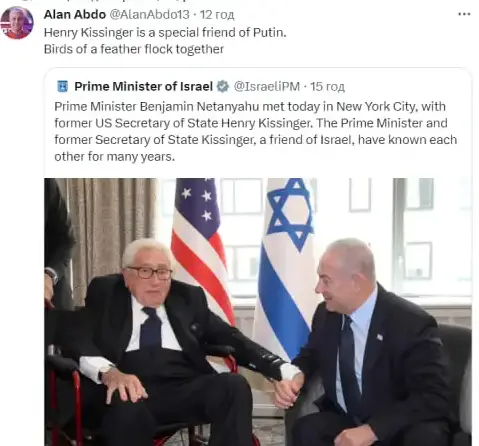Screen dimensions: 479x446
Task: Click the Alan Abdo display name
Action: click(x=75, y=14)
